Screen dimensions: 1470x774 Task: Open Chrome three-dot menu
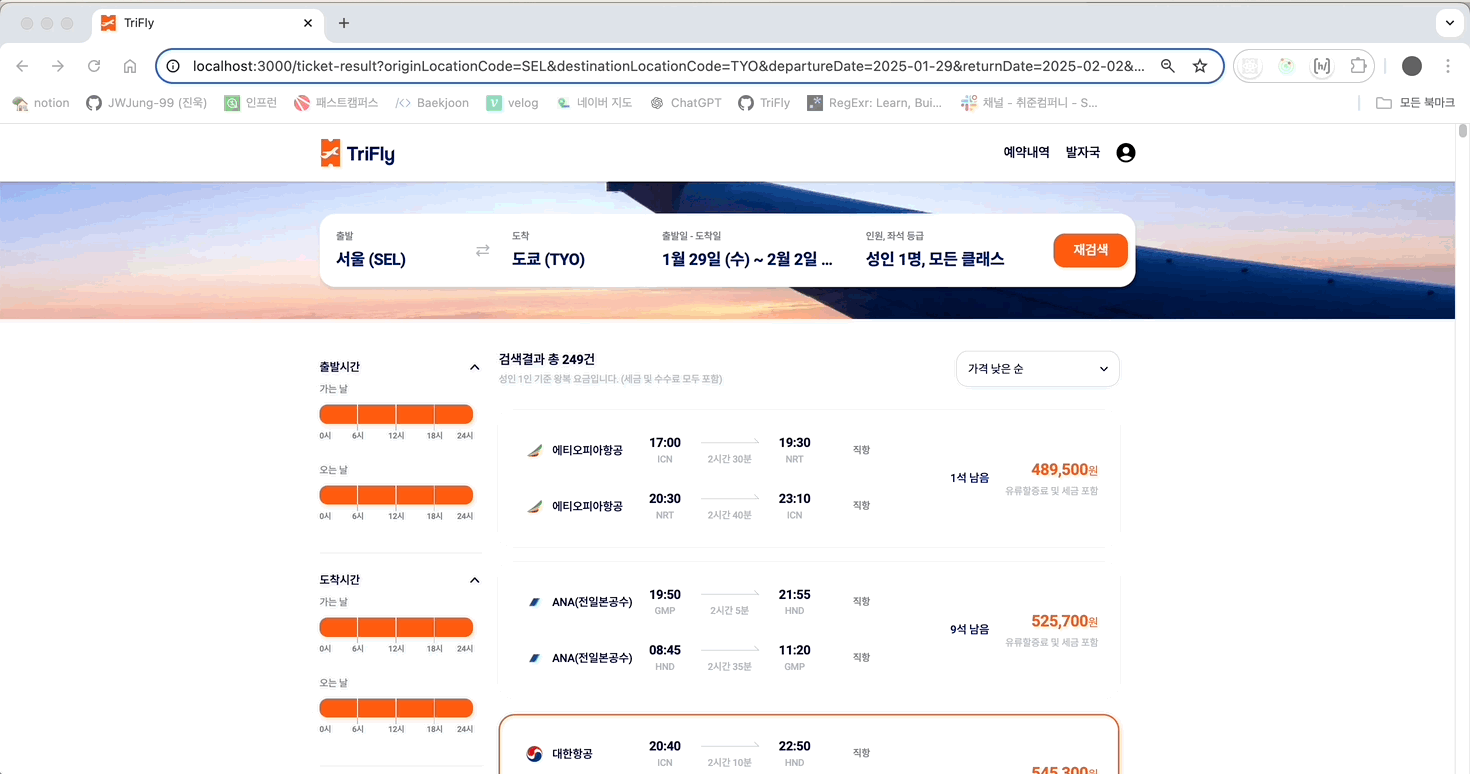tap(1448, 66)
